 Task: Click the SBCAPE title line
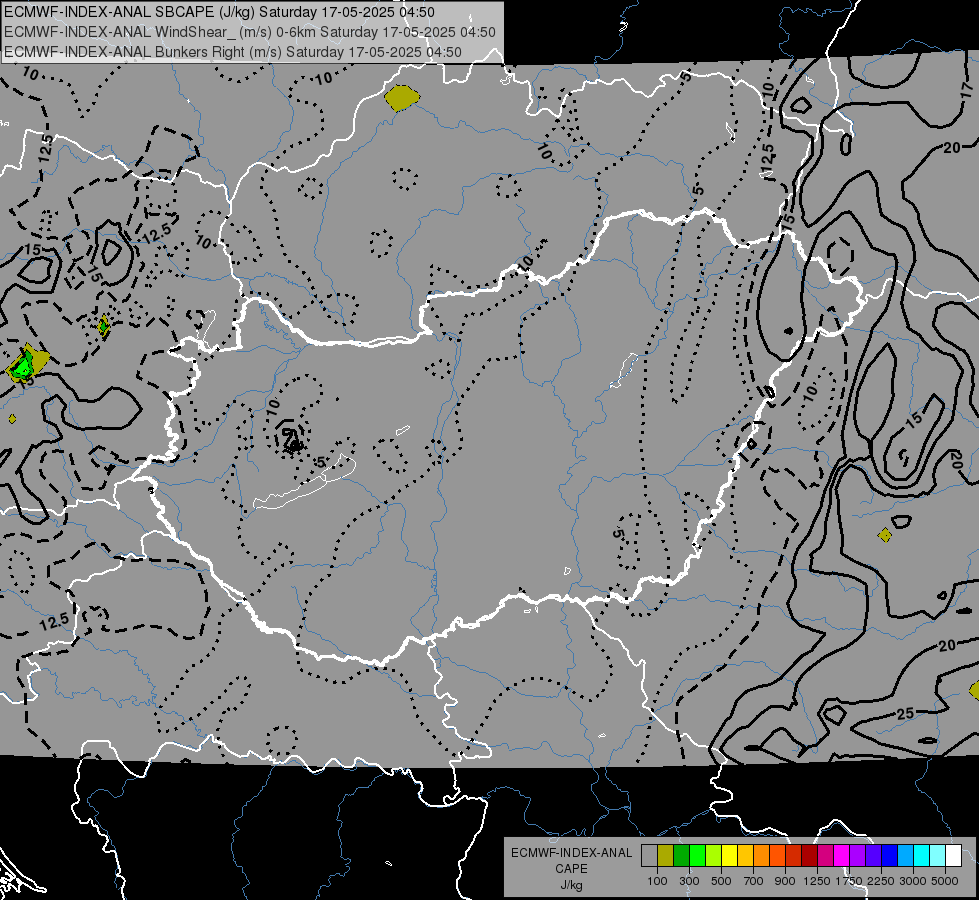[x=219, y=12]
